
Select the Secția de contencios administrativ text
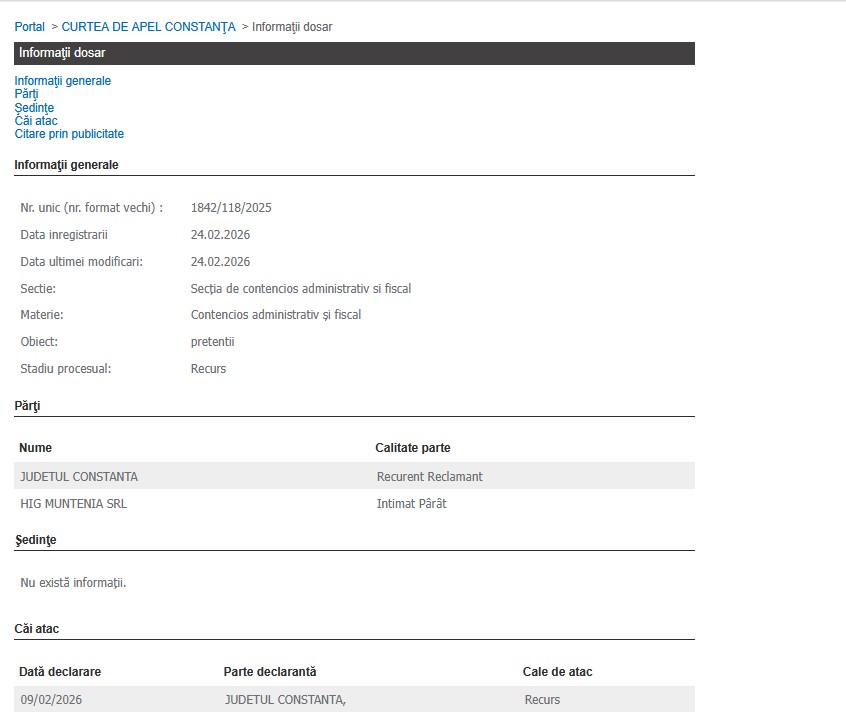coord(300,289)
